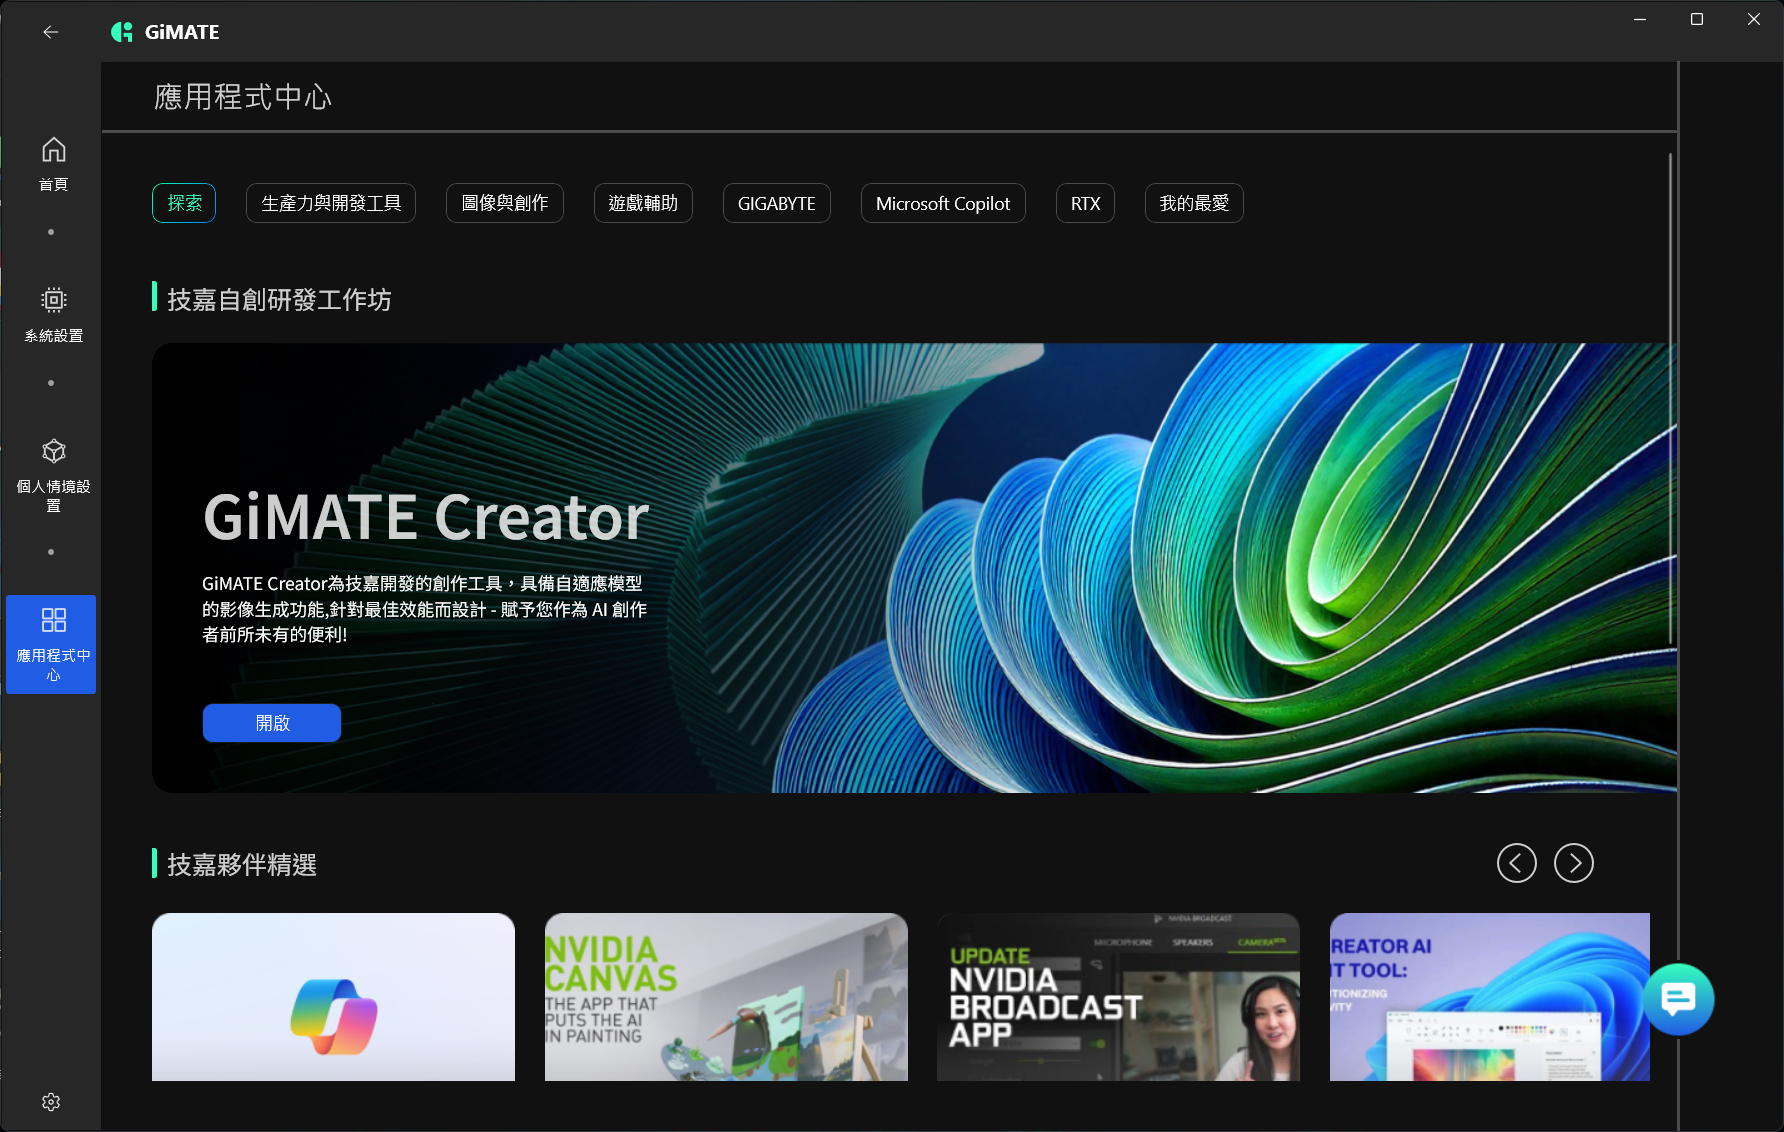The width and height of the screenshot is (1784, 1132).
Task: Open settings gear at sidebar bottom
Action: point(51,1101)
